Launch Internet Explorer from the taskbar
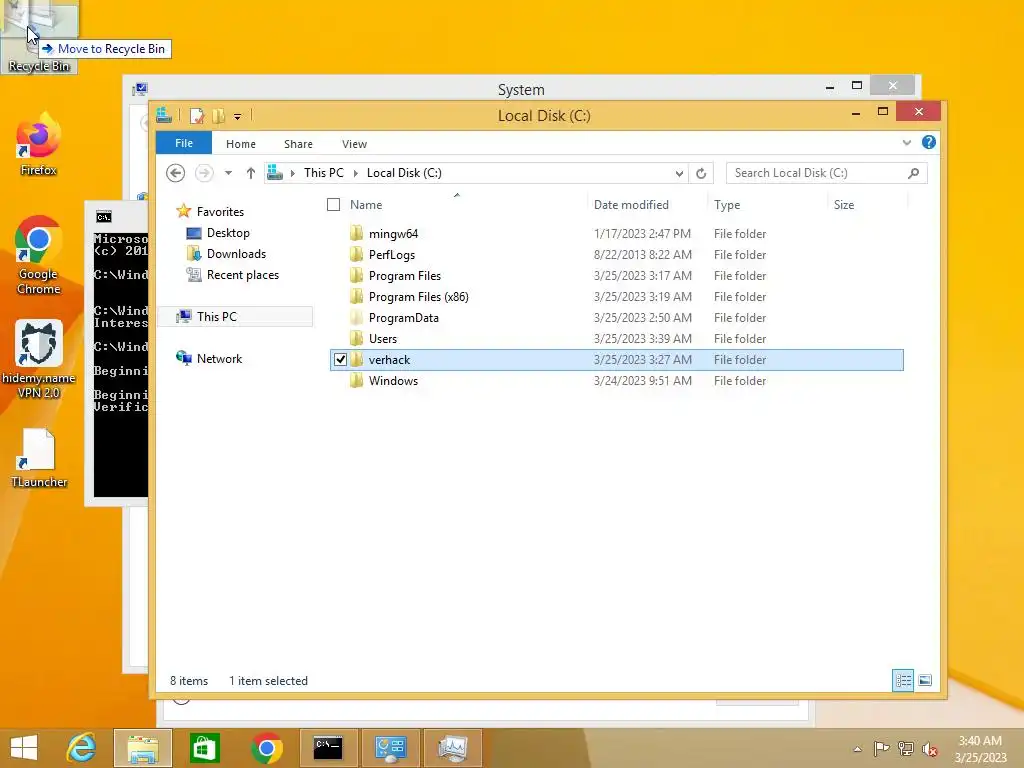Image resolution: width=1024 pixels, height=768 pixels. (82, 748)
